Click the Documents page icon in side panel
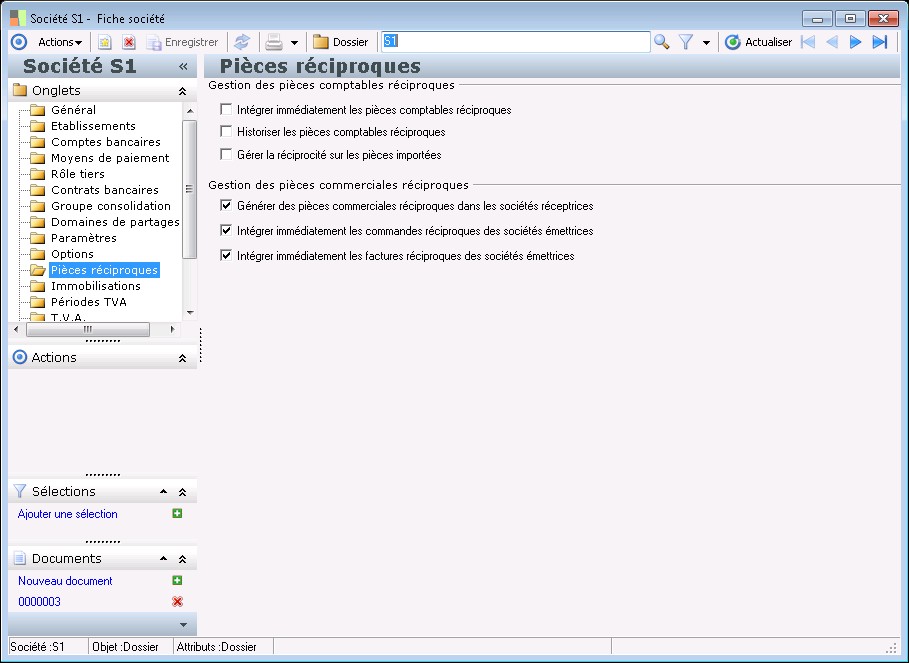This screenshot has width=909, height=663. (x=20, y=558)
